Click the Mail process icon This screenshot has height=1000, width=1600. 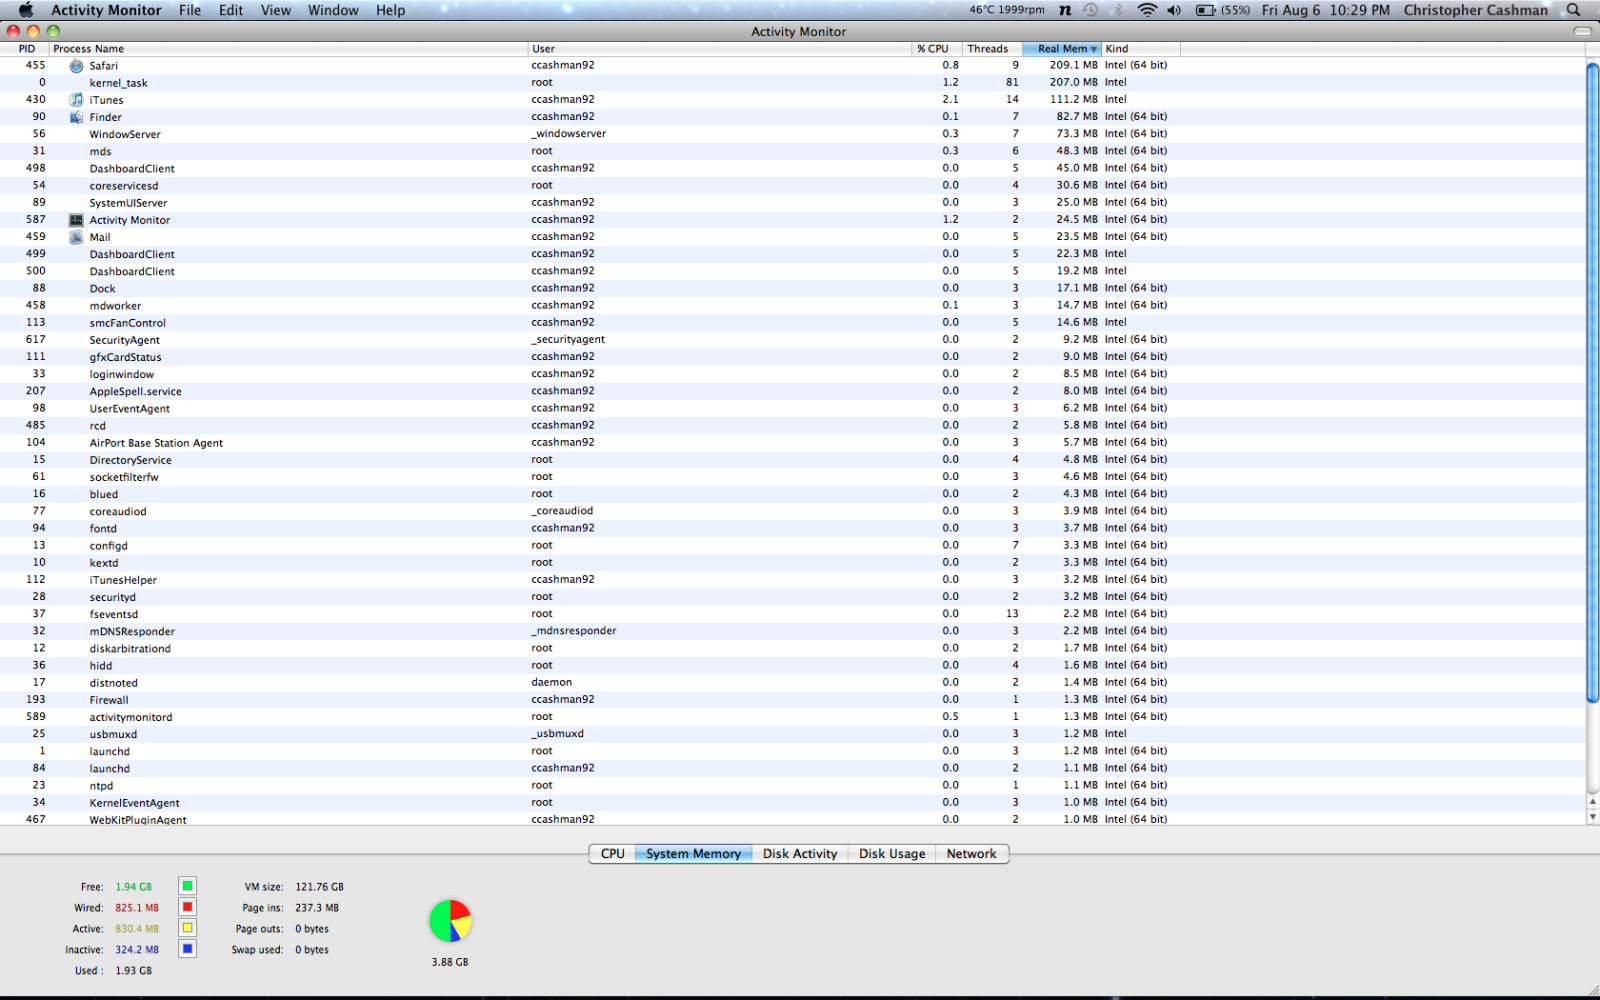[x=76, y=237]
